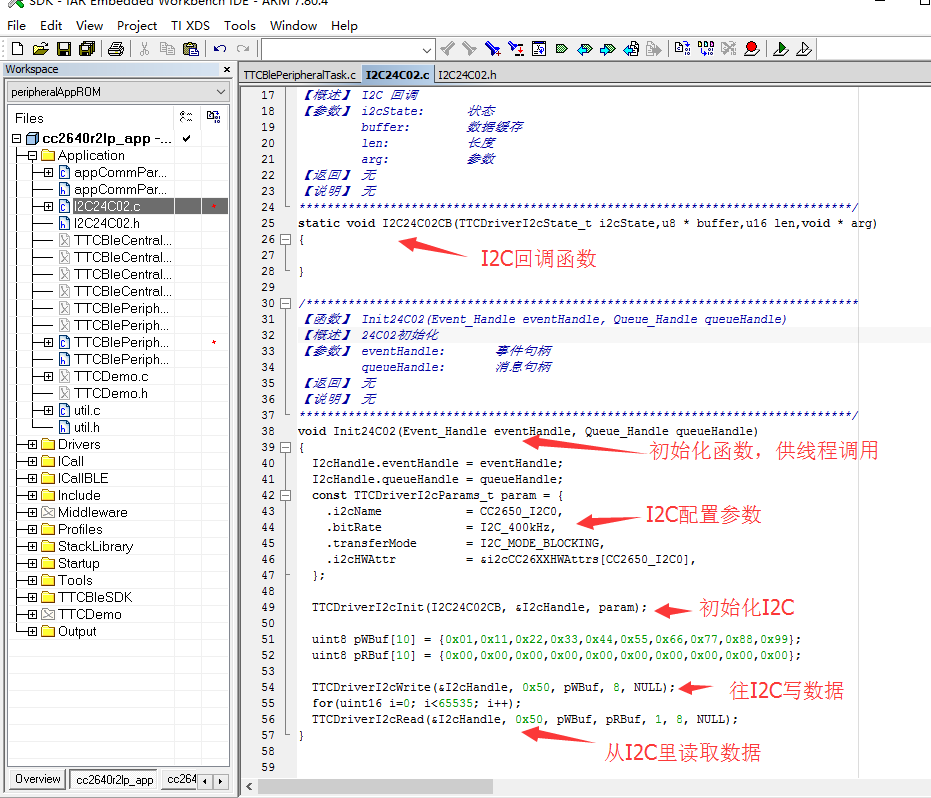The width and height of the screenshot is (931, 798).
Task: Click the Stop Build toolbar icon
Action: 729,49
